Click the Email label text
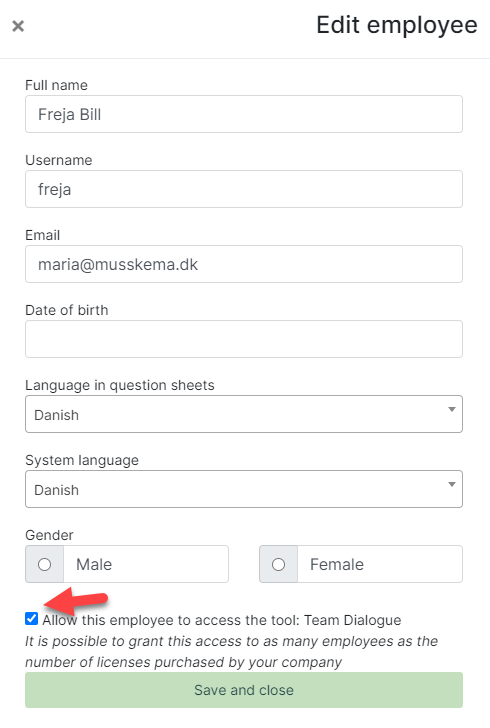The image size is (490, 728). coord(42,235)
